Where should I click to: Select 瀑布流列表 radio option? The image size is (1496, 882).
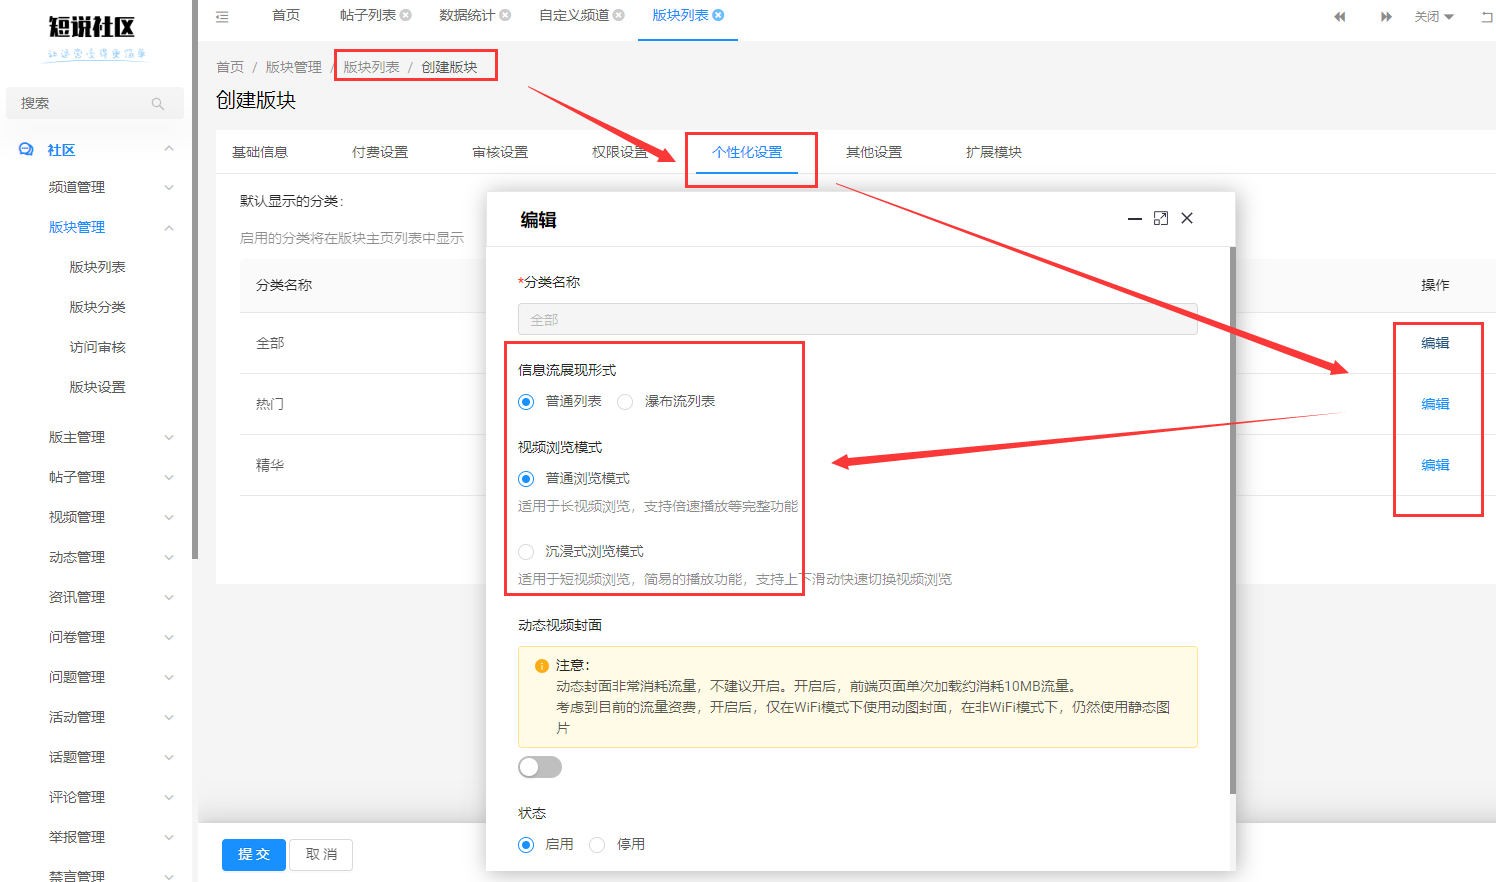(x=625, y=402)
